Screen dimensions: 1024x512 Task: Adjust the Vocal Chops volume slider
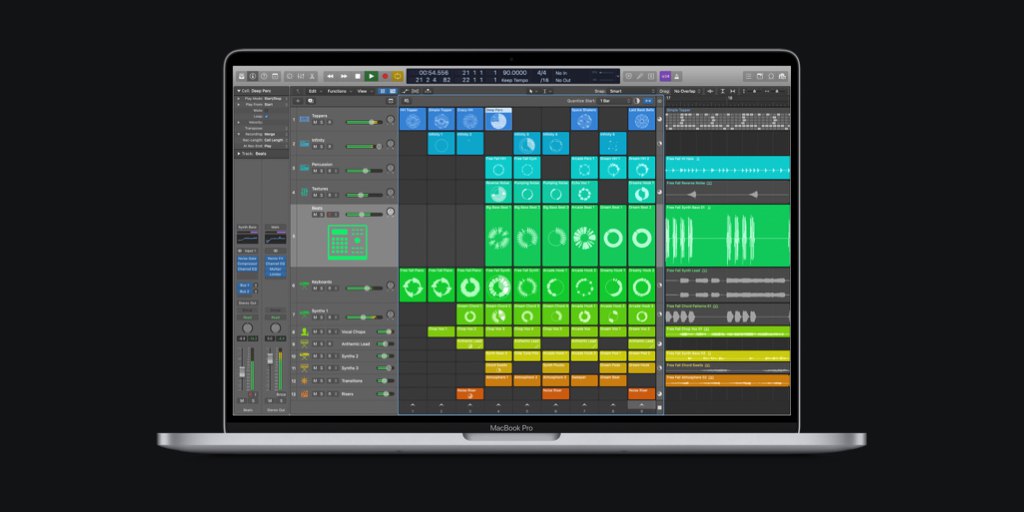[x=385, y=332]
